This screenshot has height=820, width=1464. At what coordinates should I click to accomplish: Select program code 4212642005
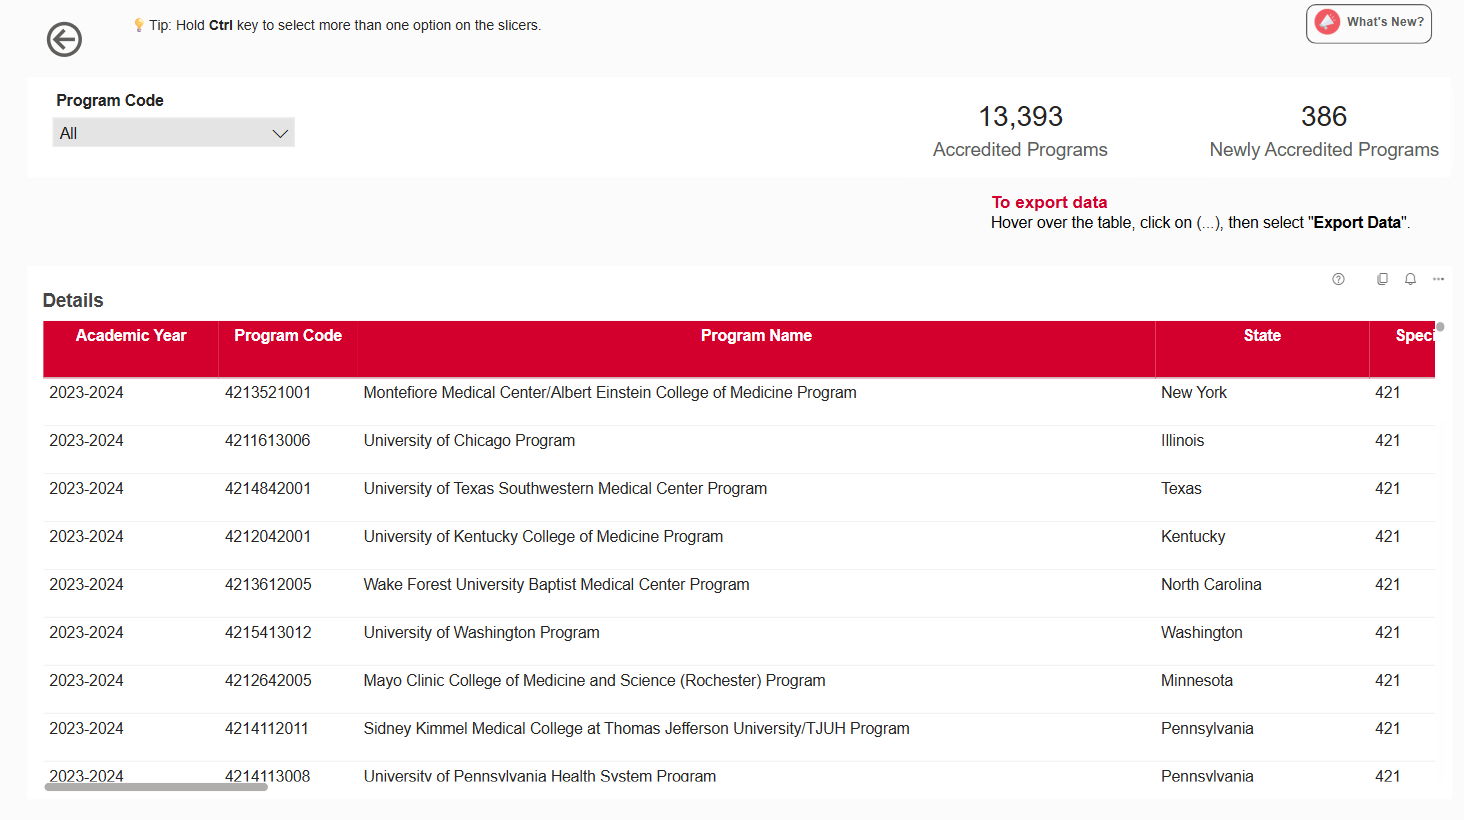268,681
